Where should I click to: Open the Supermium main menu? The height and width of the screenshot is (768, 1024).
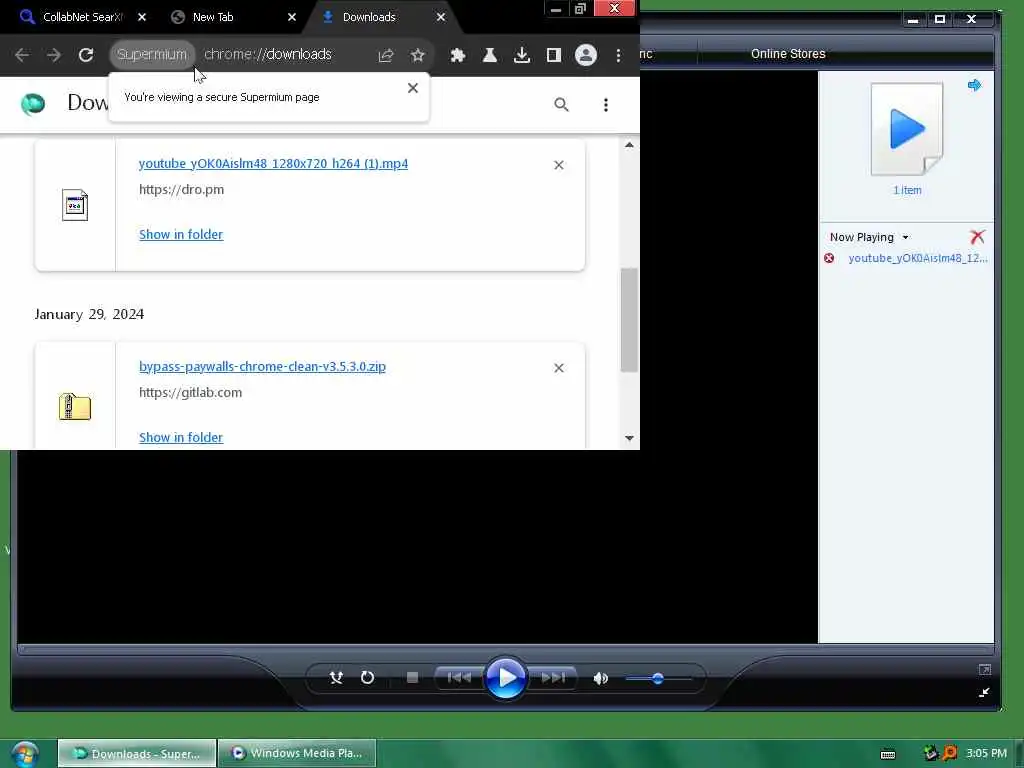pyautogui.click(x=618, y=56)
